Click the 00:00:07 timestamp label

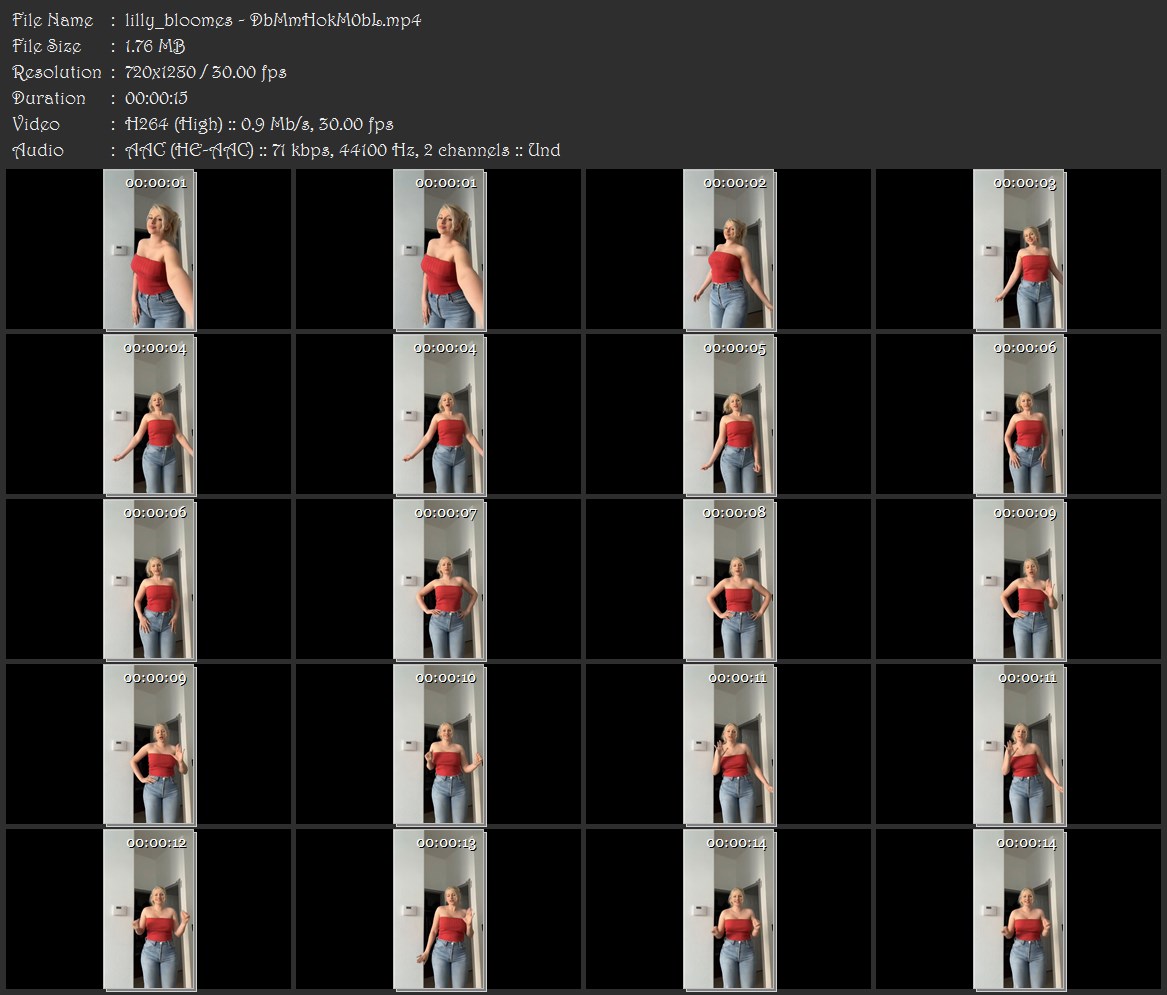[x=445, y=514]
